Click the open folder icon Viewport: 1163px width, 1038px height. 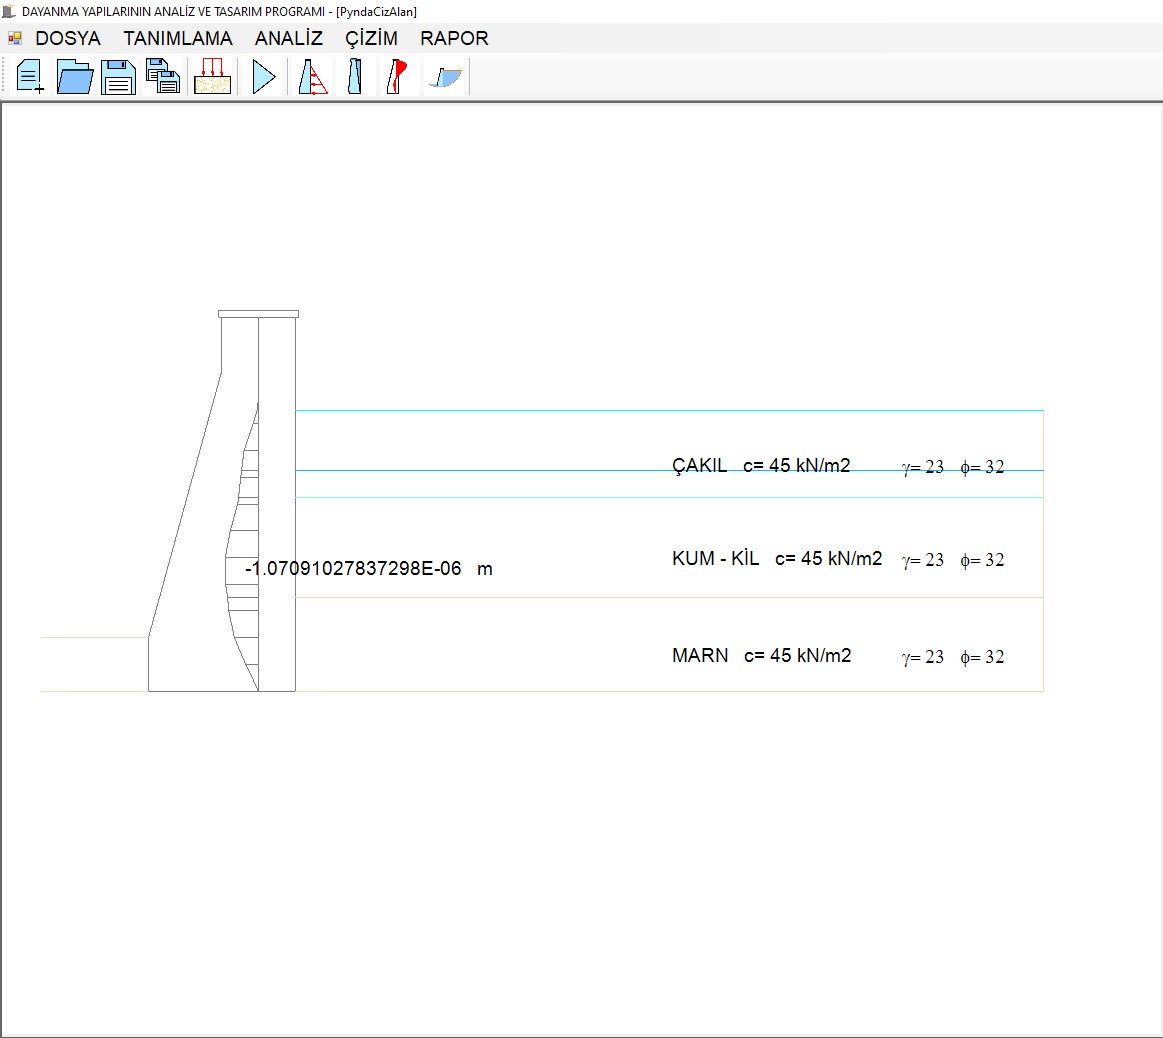[75, 77]
